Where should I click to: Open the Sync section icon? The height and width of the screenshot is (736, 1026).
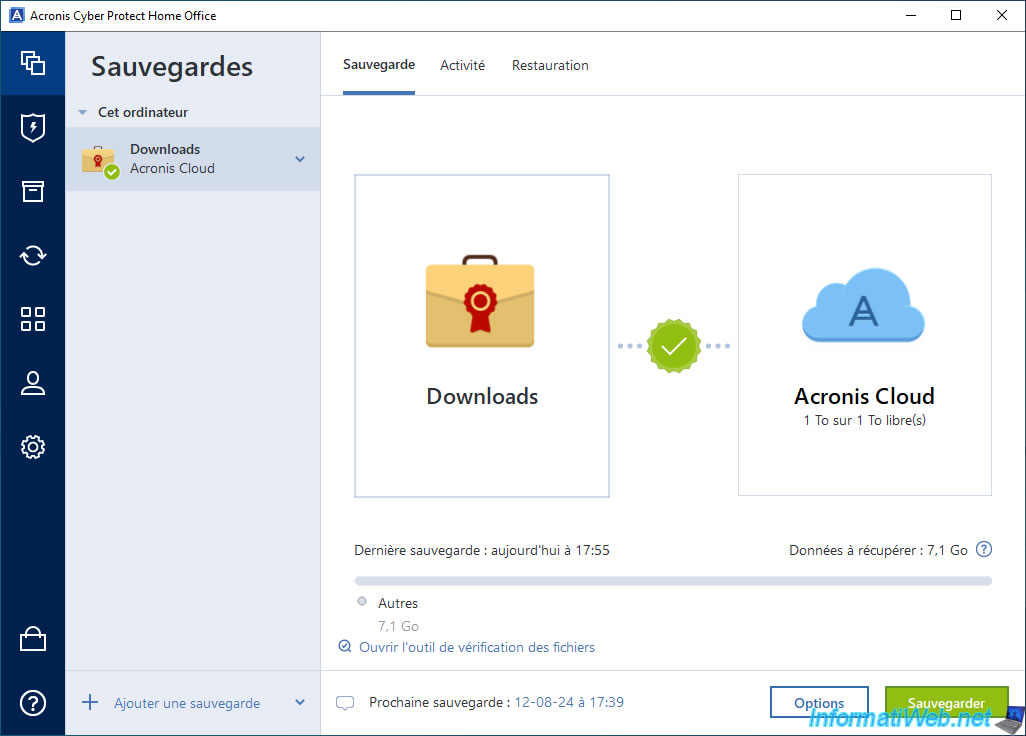[x=33, y=255]
